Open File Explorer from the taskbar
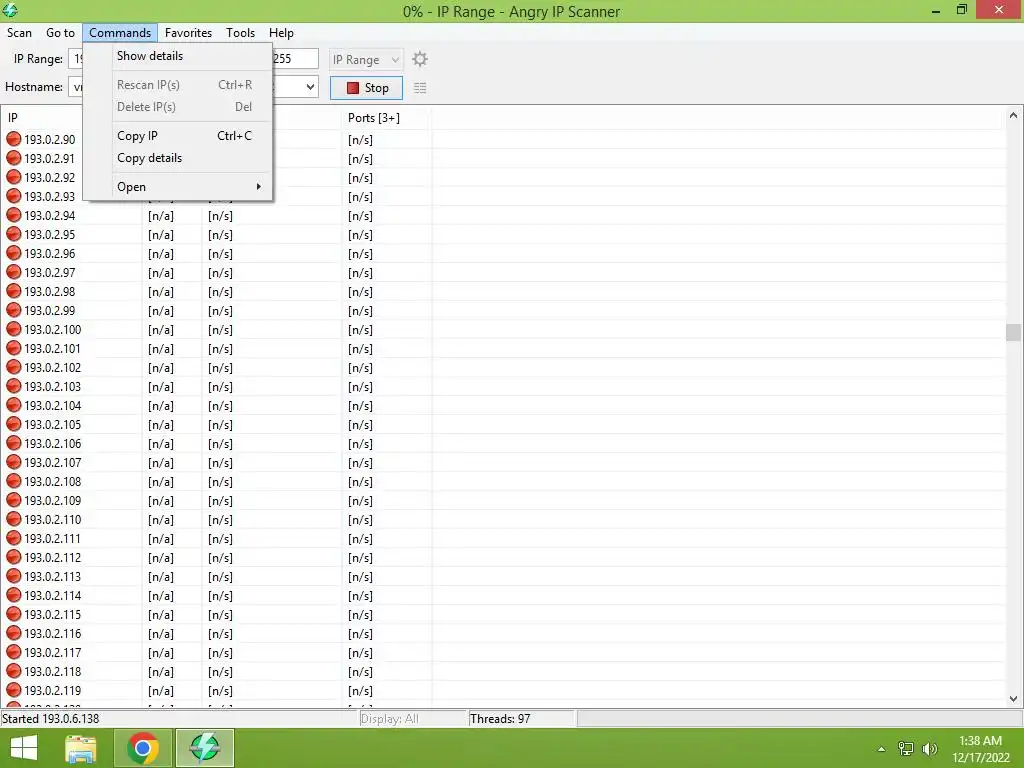The height and width of the screenshot is (768, 1024). coord(81,748)
